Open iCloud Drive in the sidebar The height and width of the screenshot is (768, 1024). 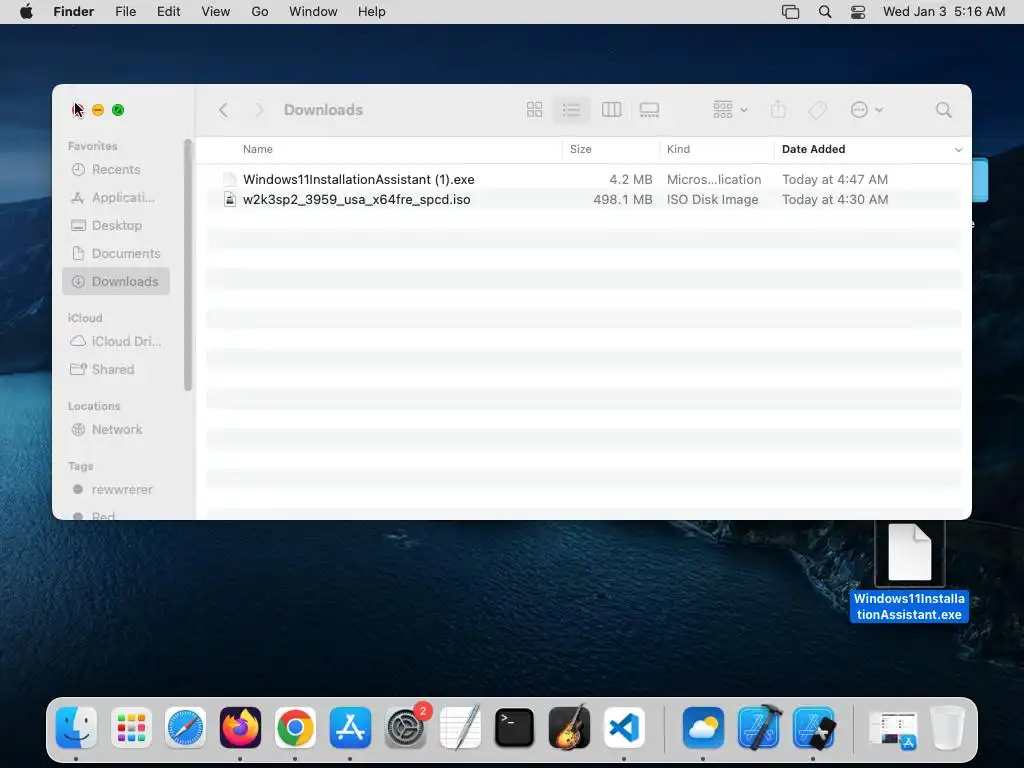pos(116,342)
